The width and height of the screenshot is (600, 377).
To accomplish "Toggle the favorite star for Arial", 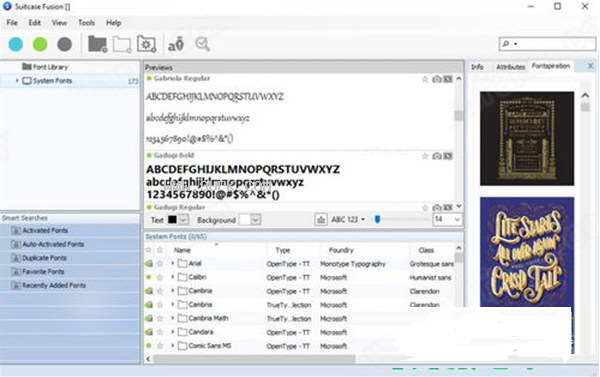I will tap(160, 264).
